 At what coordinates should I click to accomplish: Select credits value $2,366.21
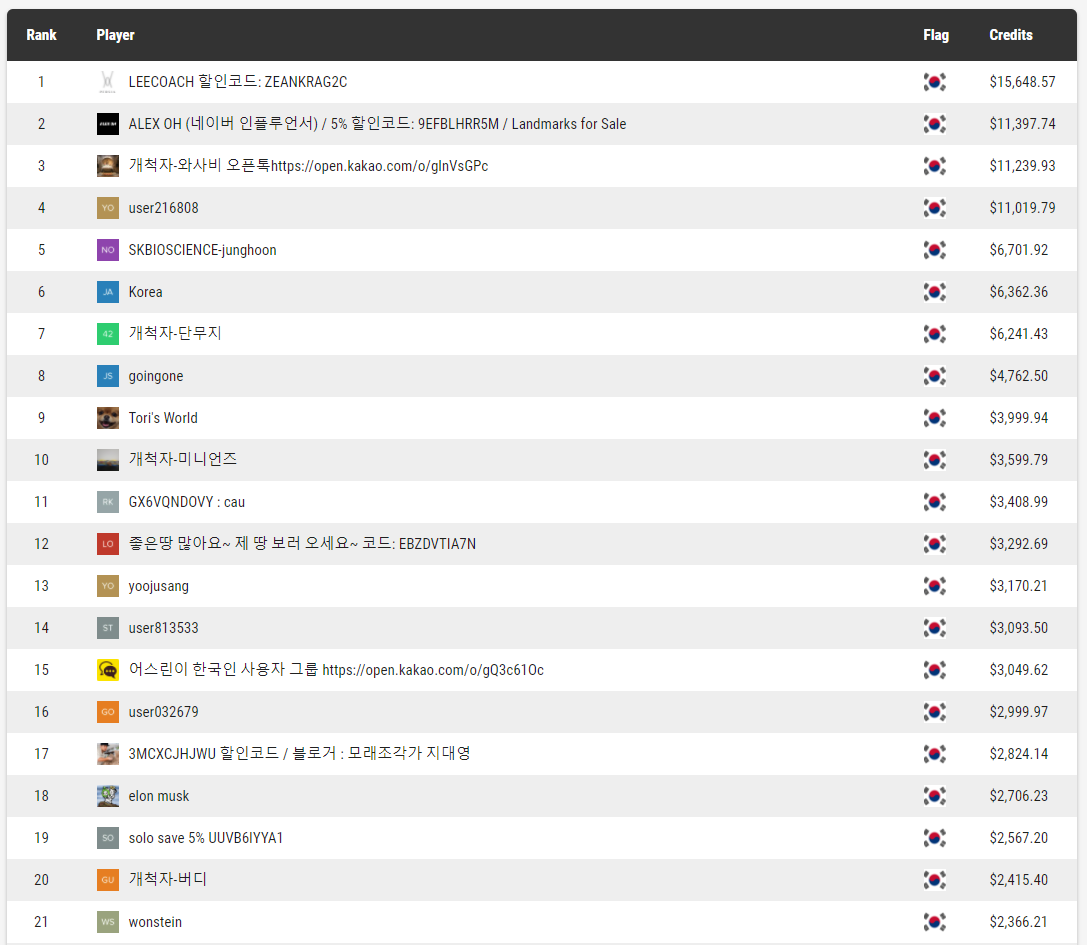(1019, 922)
